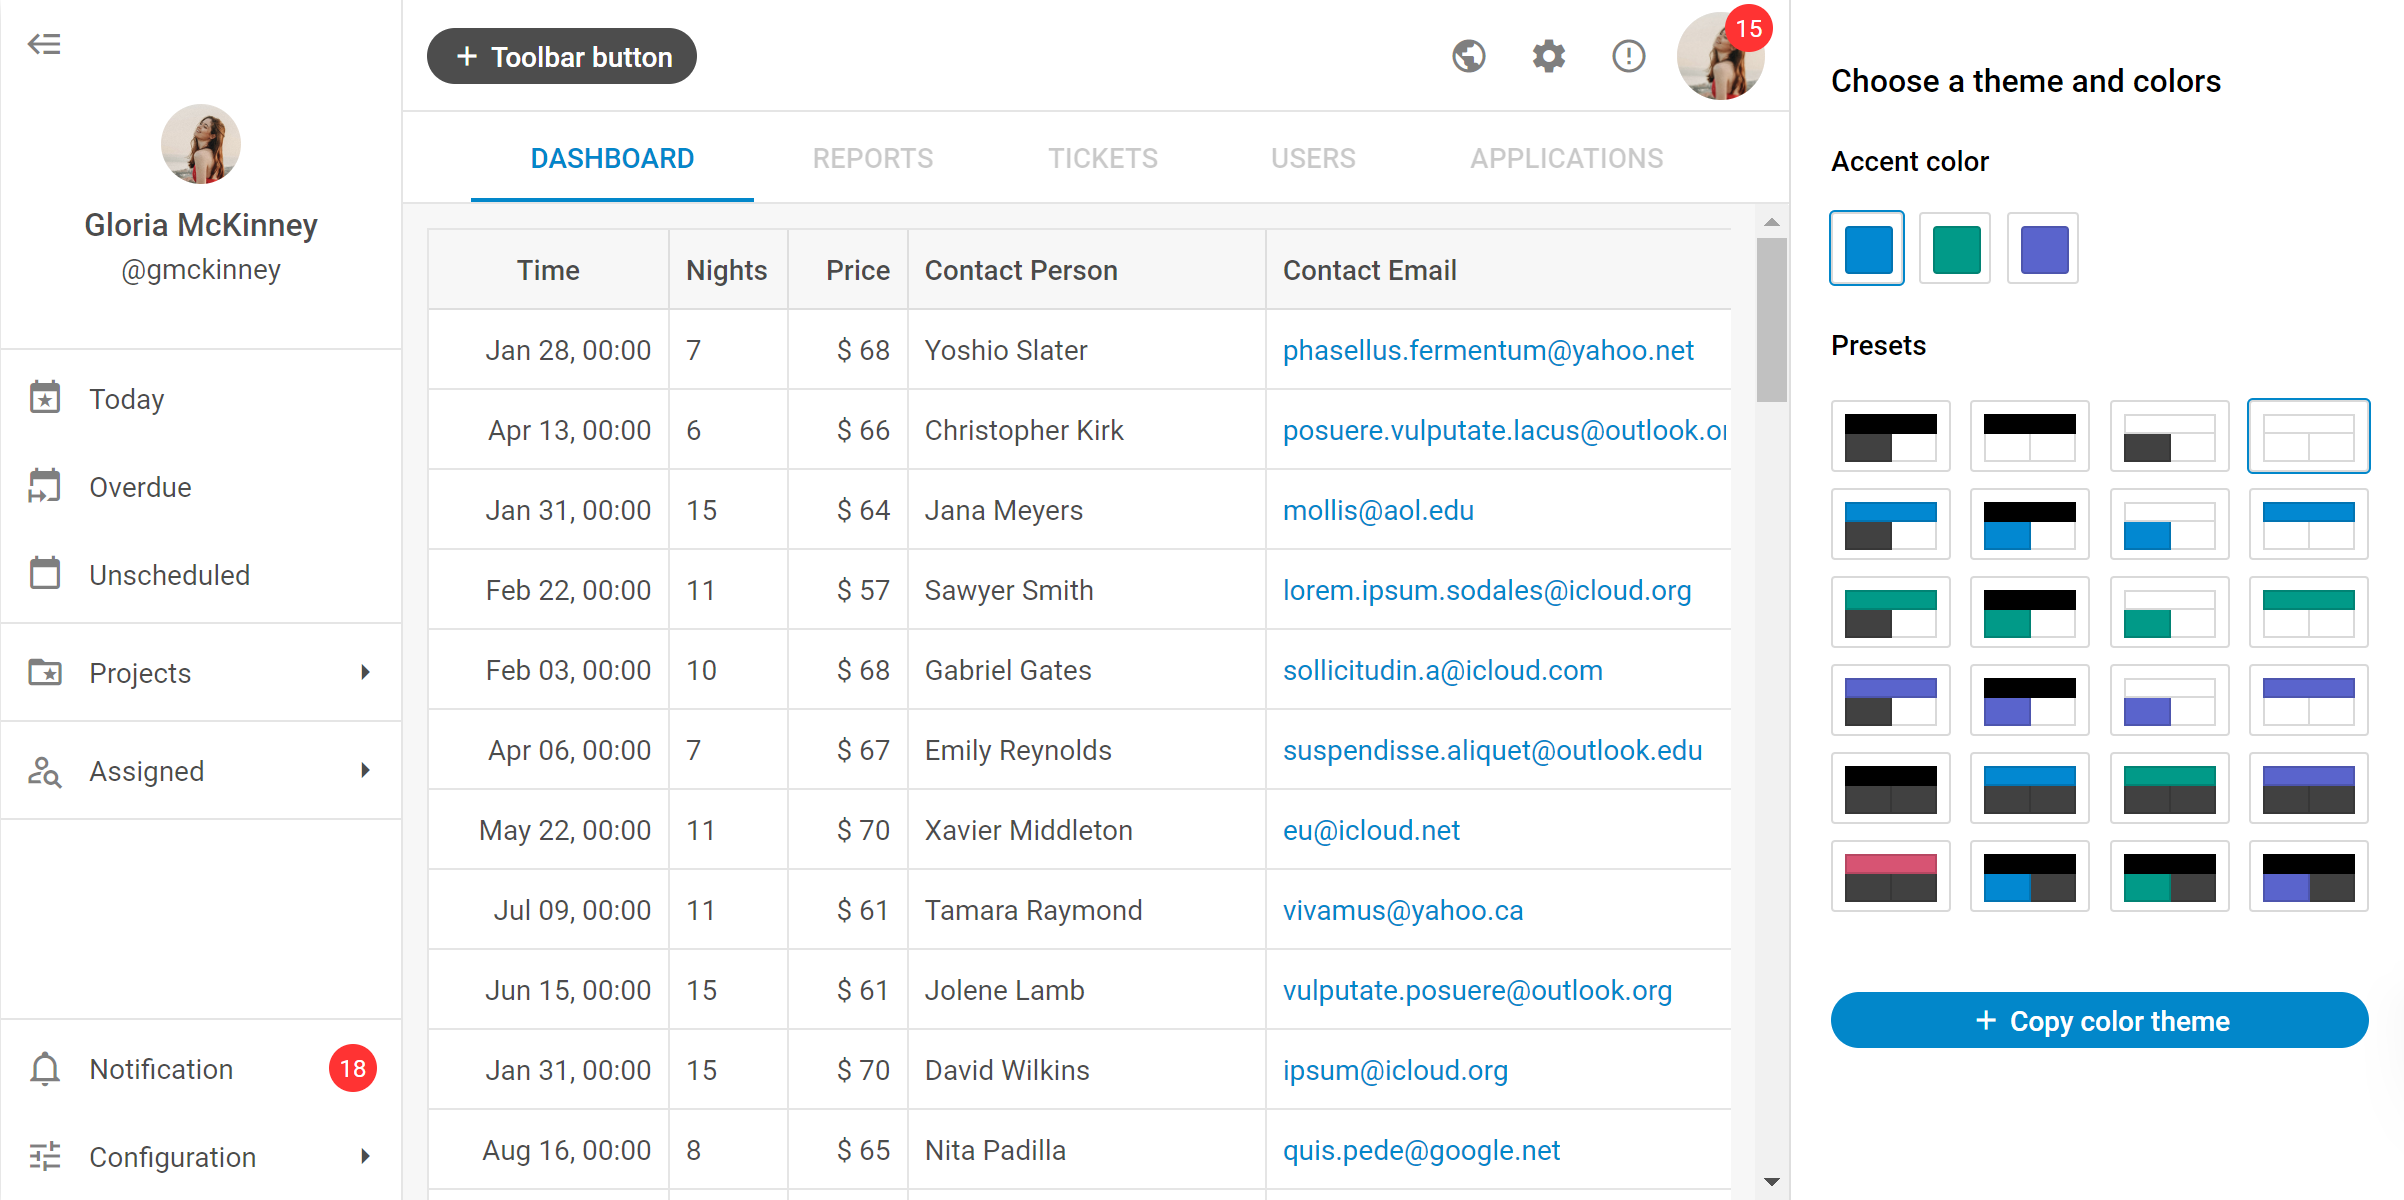Click the globe icon in the toolbar
Image resolution: width=2404 pixels, height=1200 pixels.
point(1469,57)
